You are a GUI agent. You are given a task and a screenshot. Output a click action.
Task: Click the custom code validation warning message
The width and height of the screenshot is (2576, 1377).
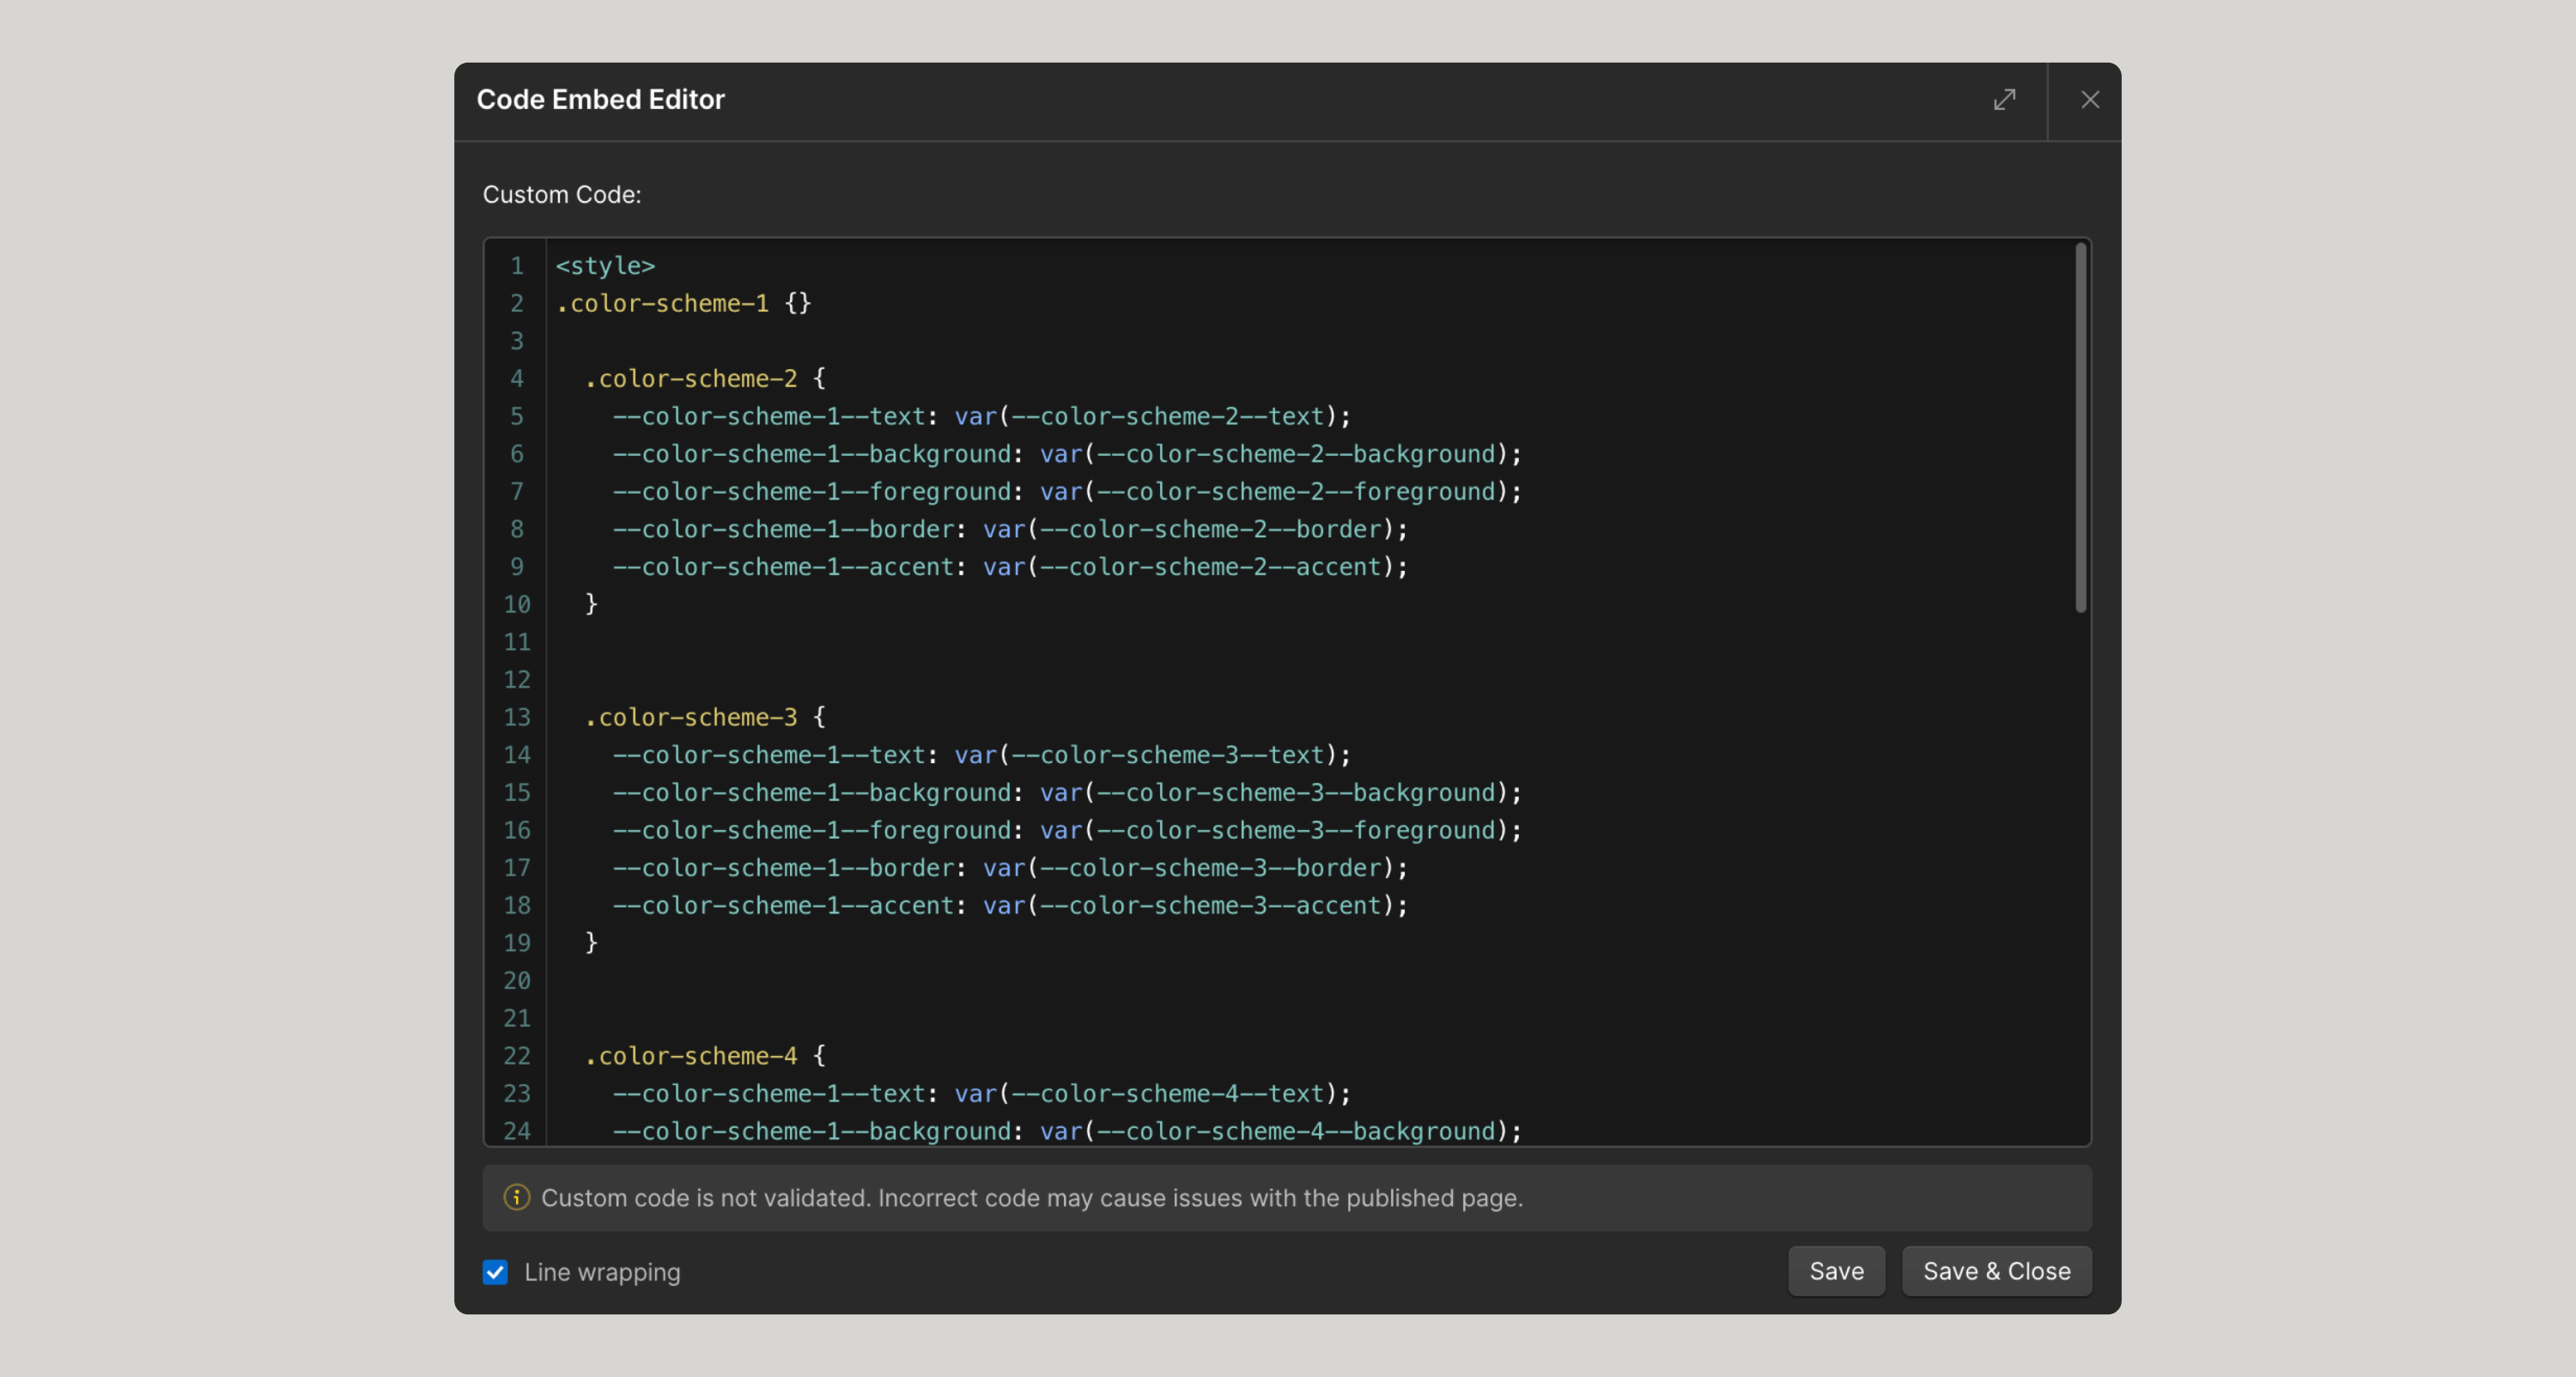1031,1198
